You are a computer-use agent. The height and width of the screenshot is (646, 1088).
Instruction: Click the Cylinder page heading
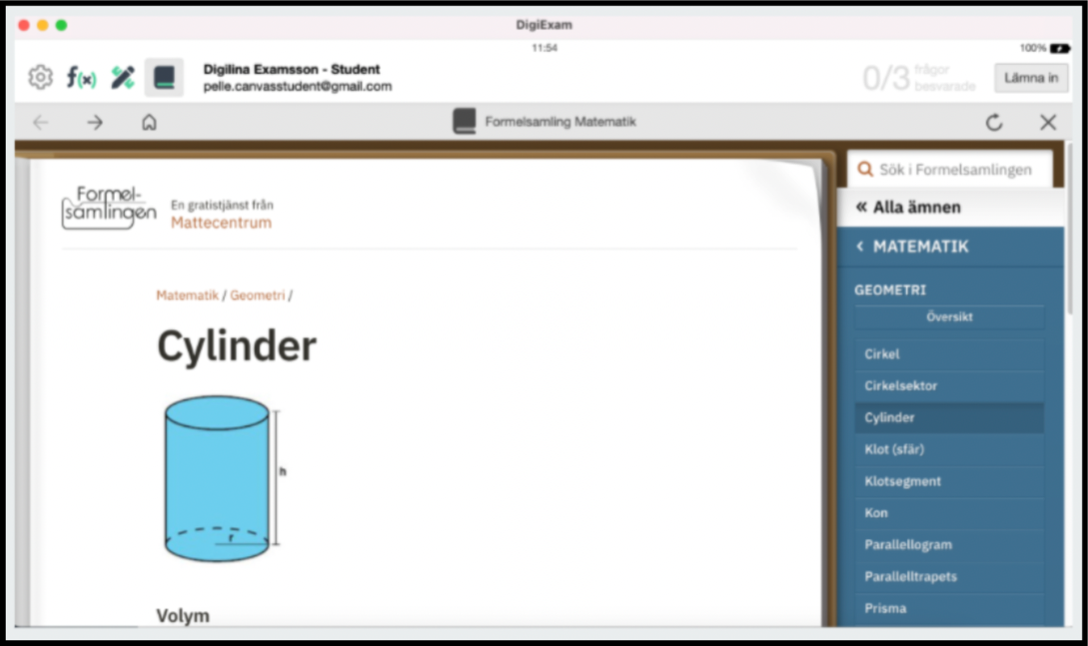[x=237, y=346]
